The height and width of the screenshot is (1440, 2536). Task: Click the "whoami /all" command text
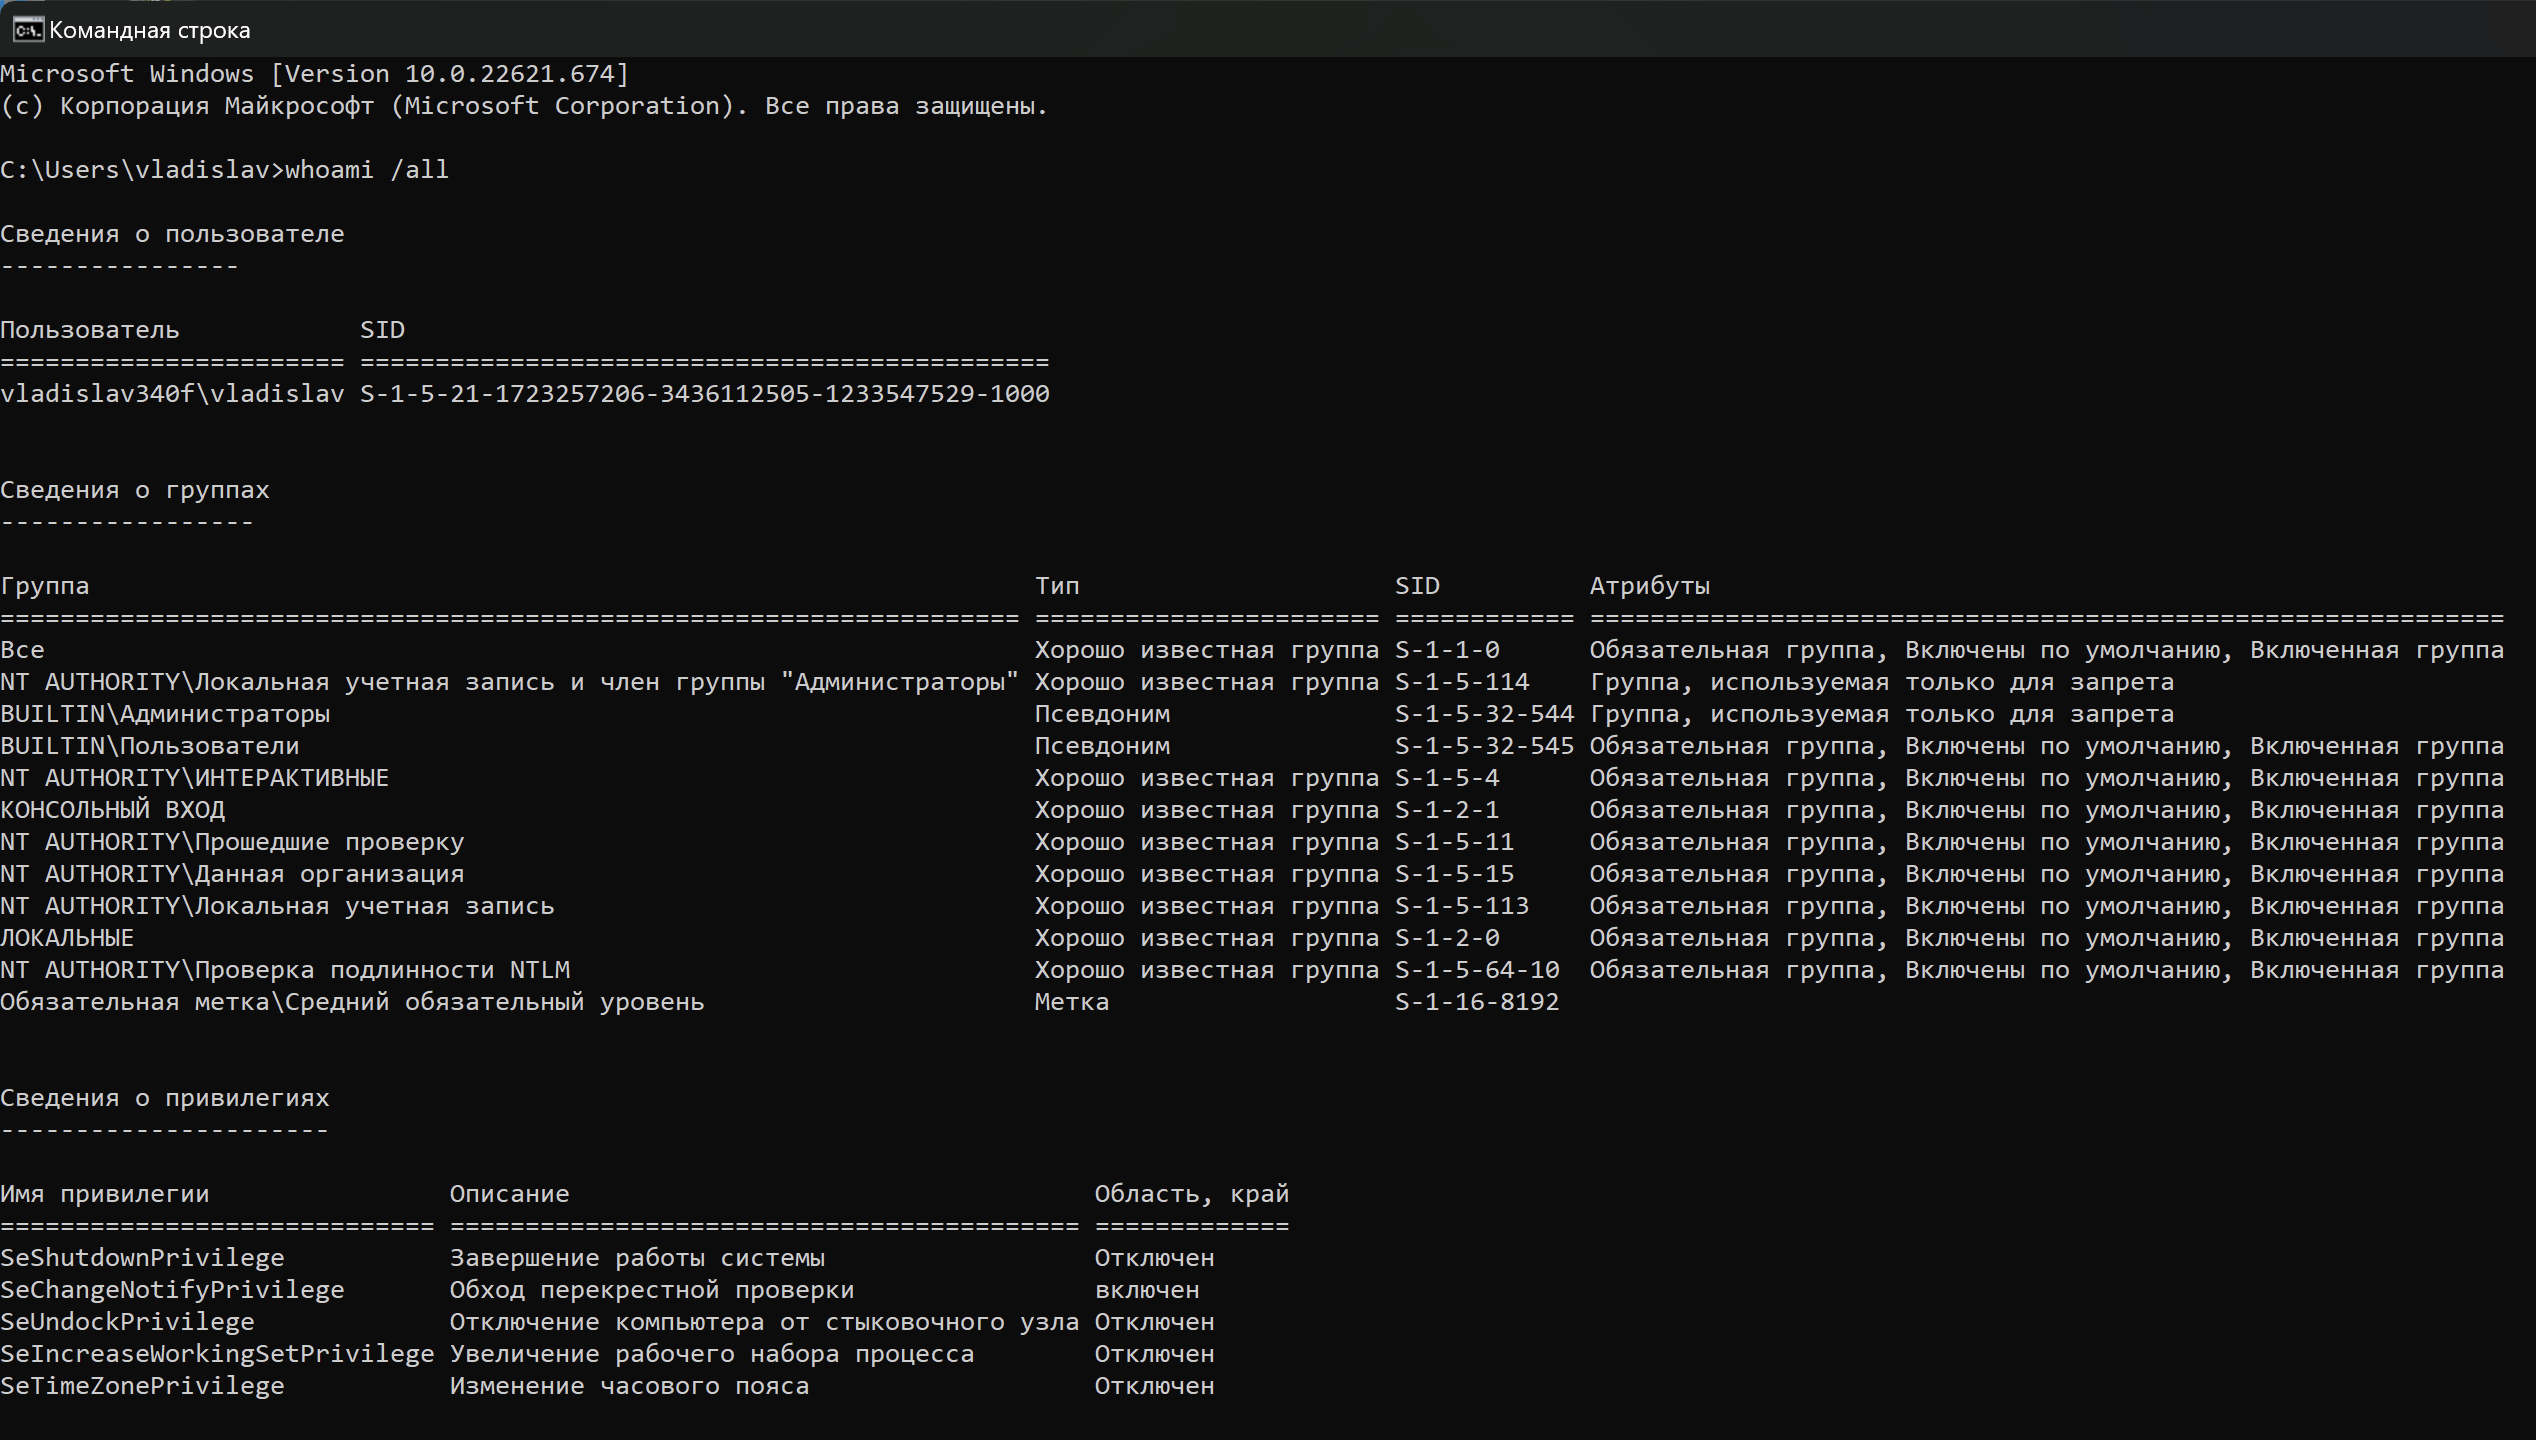point(366,170)
